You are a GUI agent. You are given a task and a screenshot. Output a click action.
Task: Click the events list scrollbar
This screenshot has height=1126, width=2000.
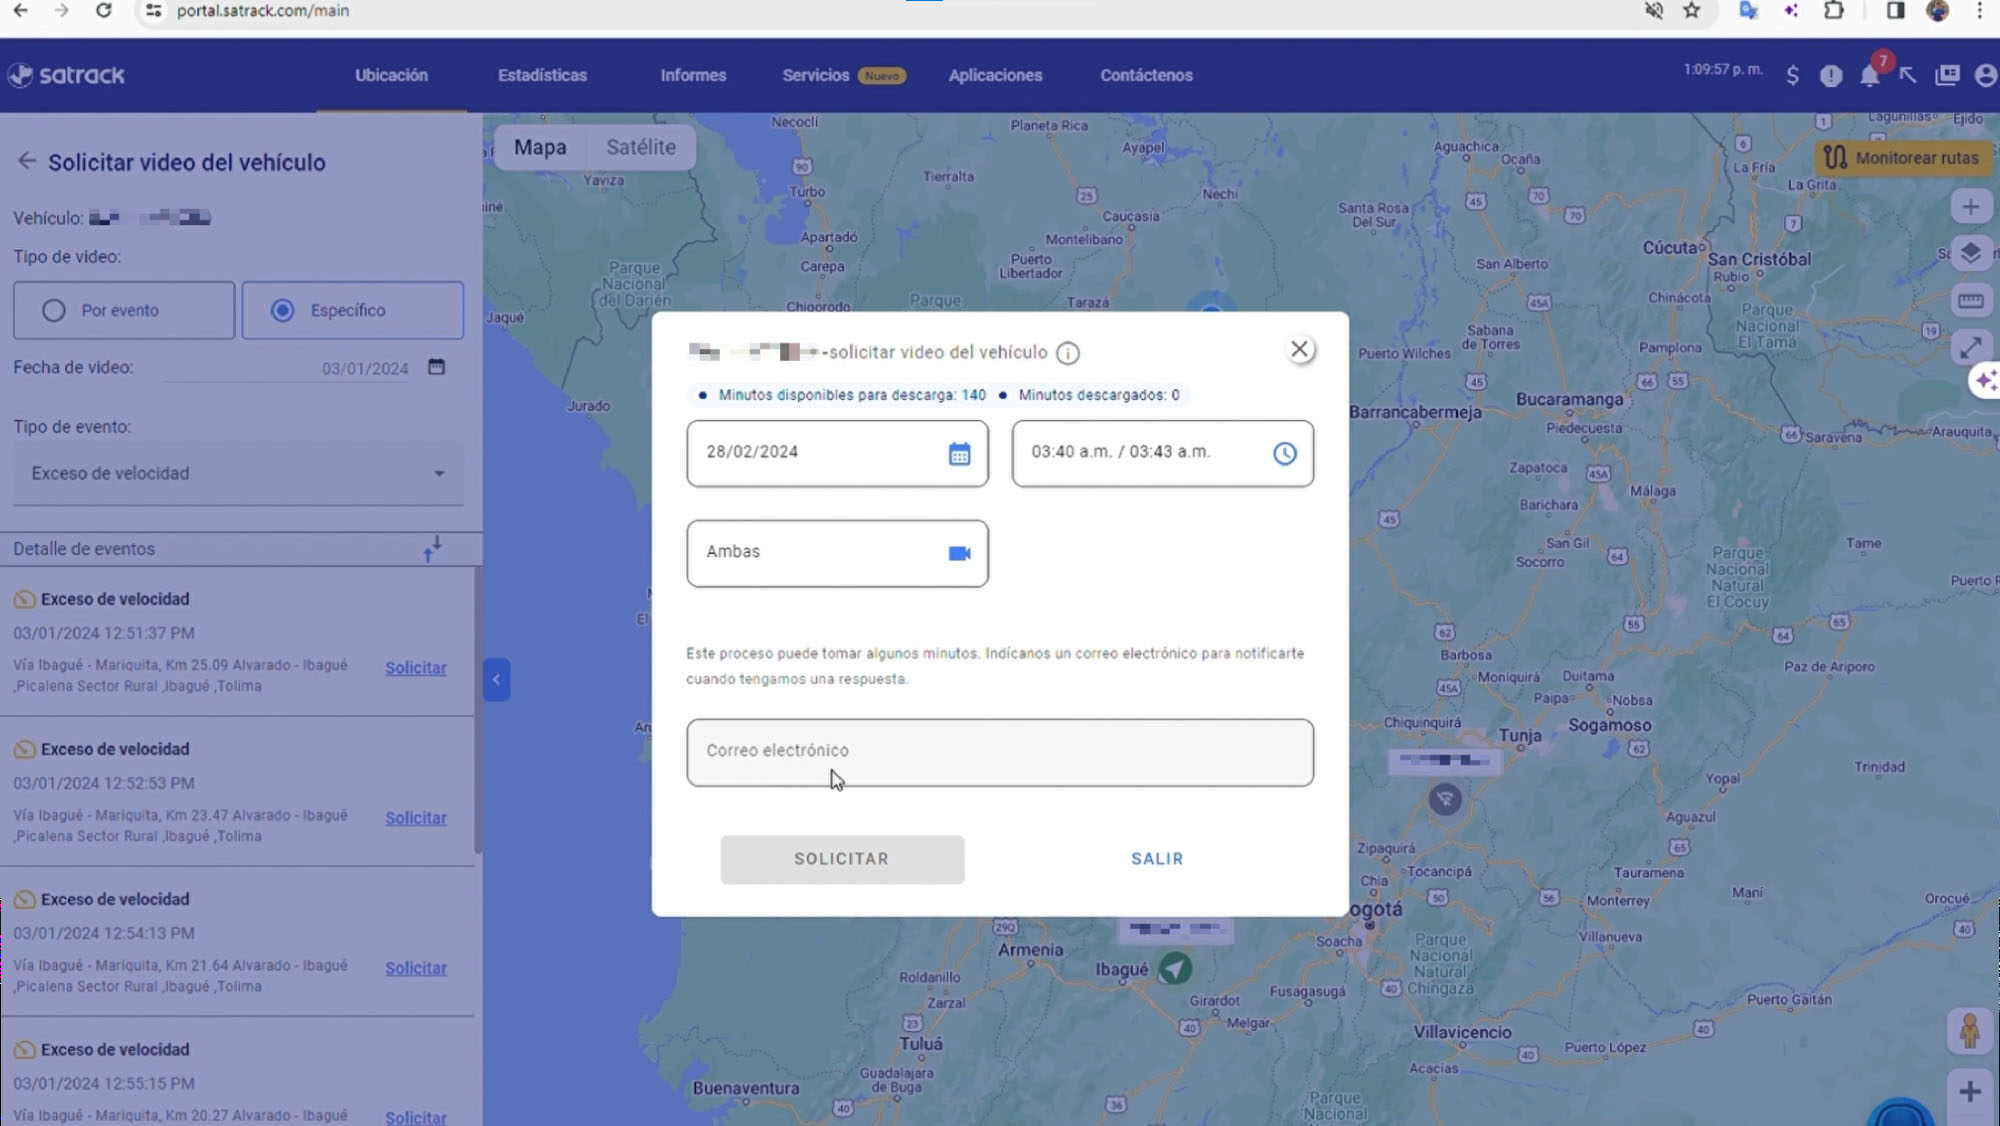click(x=478, y=710)
